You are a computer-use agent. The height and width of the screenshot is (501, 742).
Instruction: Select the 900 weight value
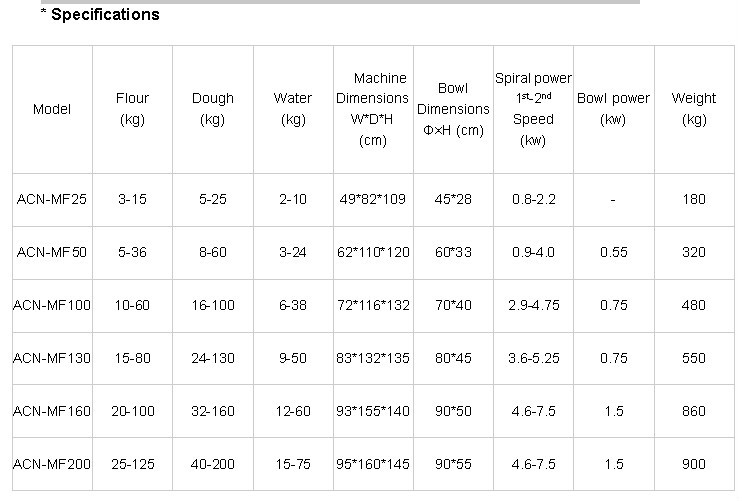click(693, 464)
